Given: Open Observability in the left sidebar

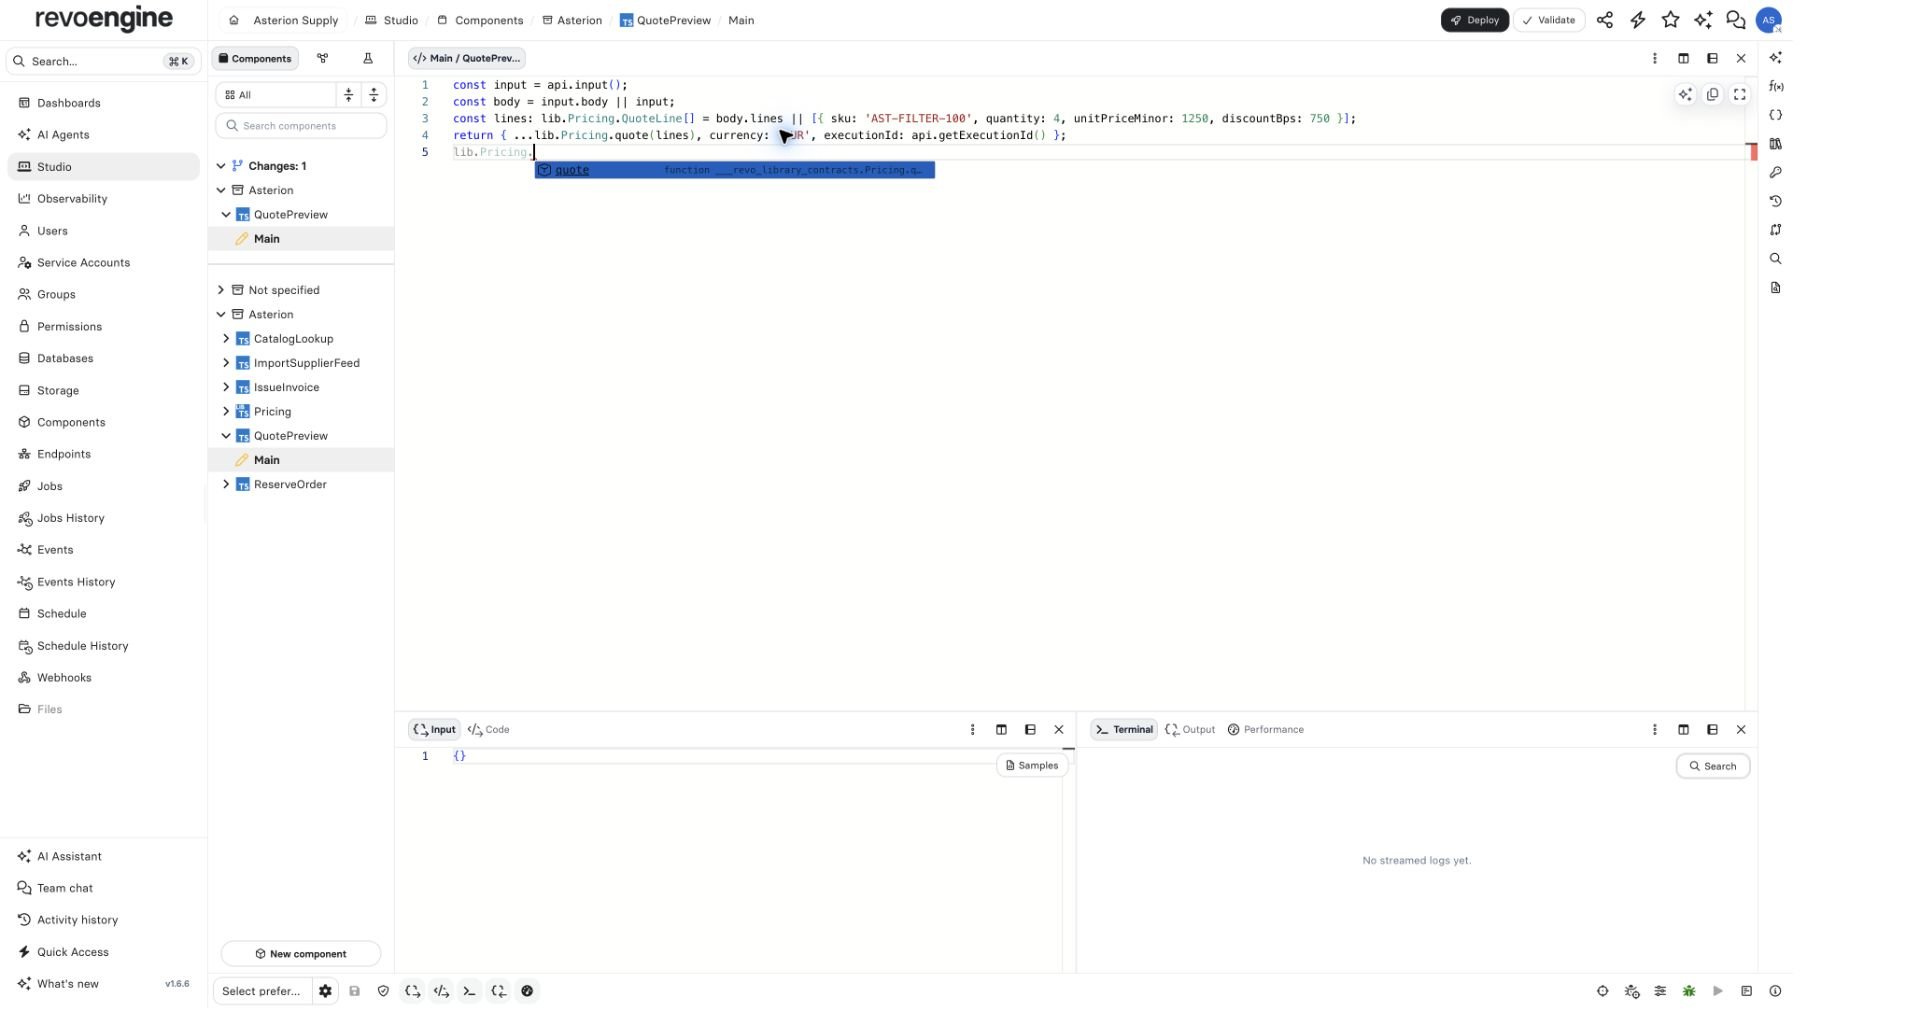Looking at the screenshot, I should point(104,199).
